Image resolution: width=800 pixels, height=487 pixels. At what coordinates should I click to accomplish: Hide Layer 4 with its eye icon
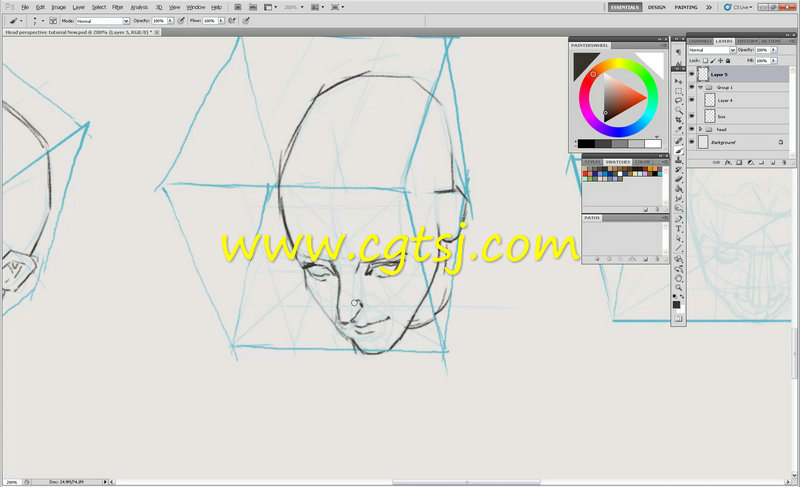(x=692, y=100)
